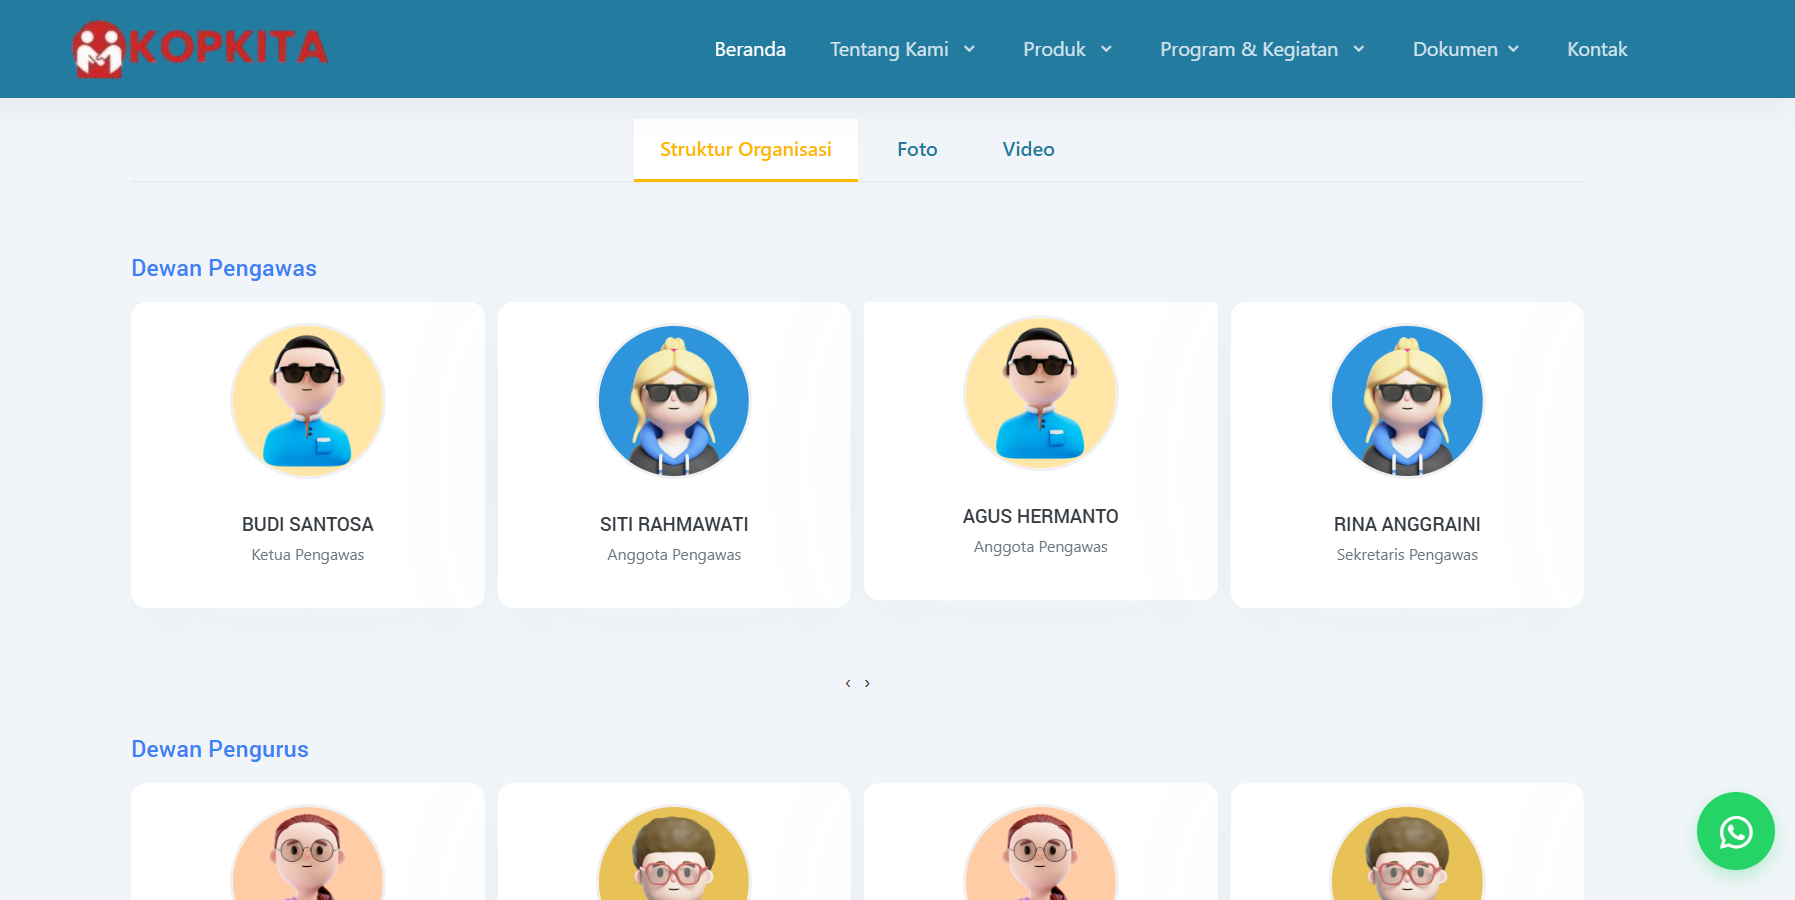Switch to the Video tab
This screenshot has width=1795, height=900.
[1028, 149]
